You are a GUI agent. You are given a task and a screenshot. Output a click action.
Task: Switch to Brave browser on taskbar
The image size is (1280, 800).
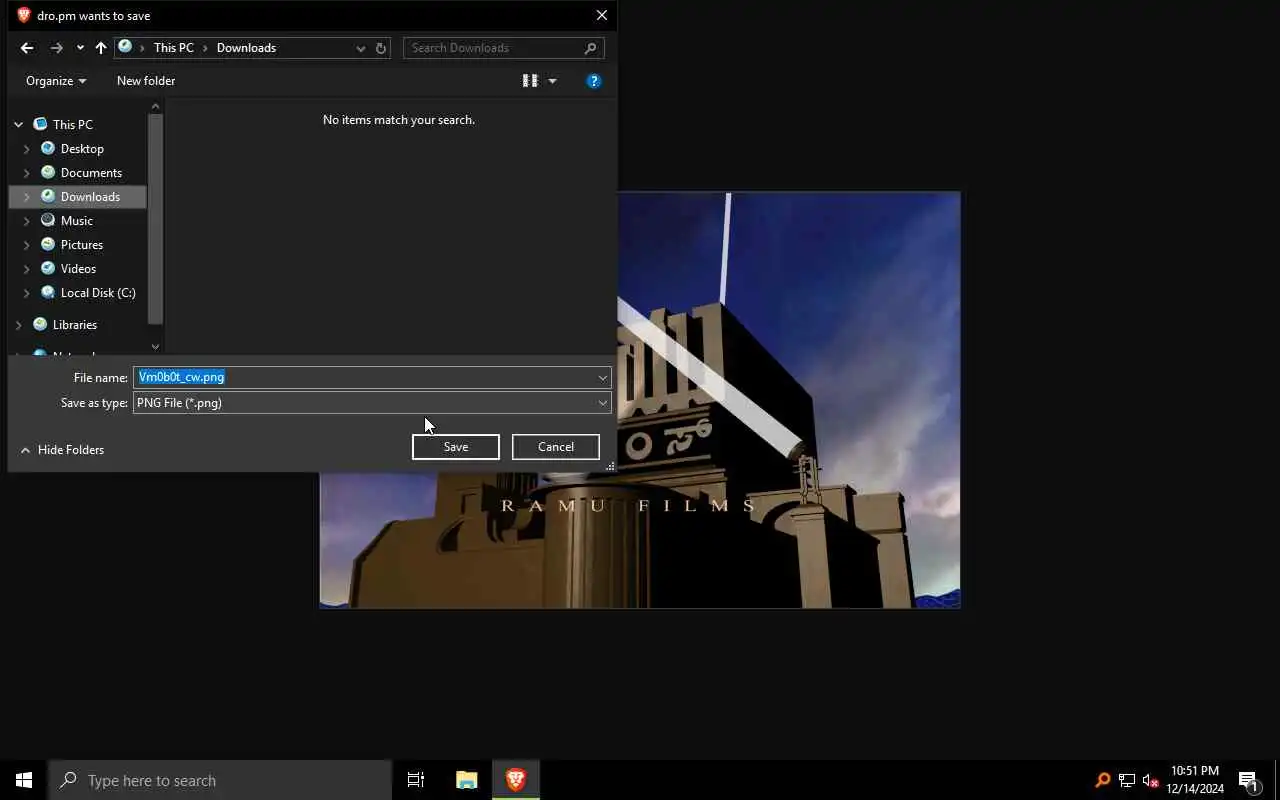[516, 780]
